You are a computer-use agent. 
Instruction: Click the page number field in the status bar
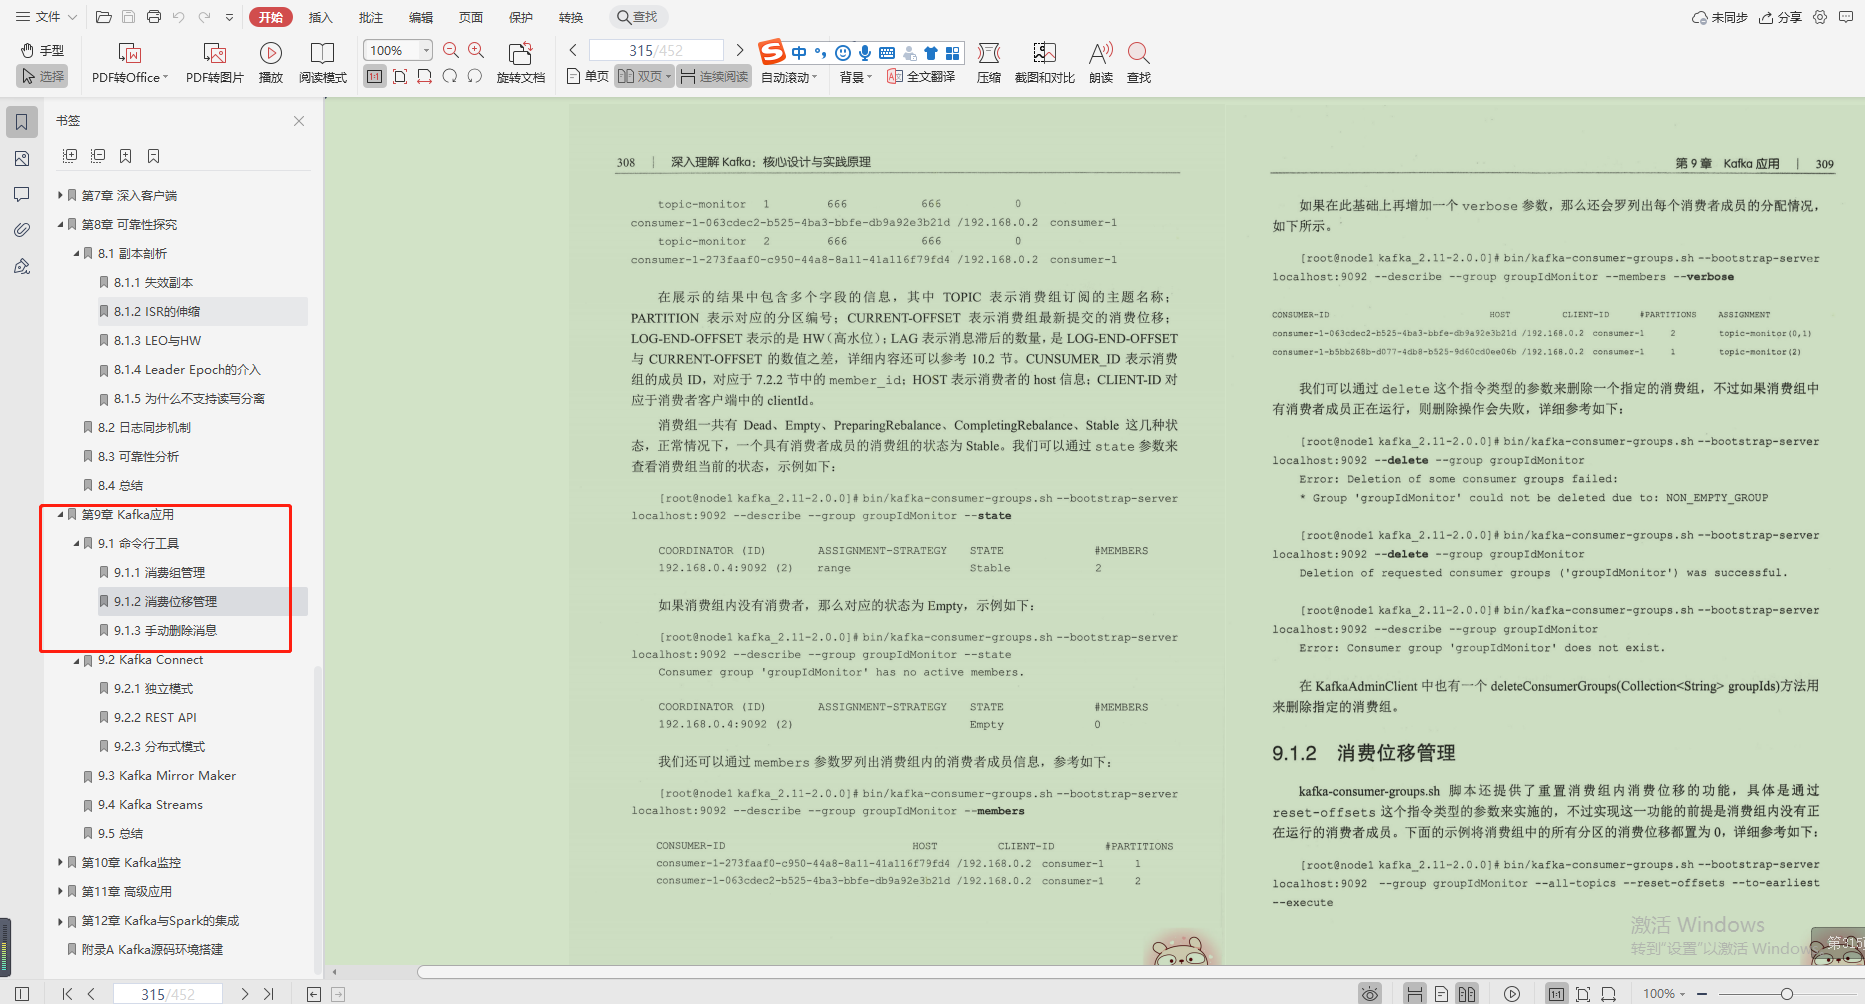coord(168,994)
